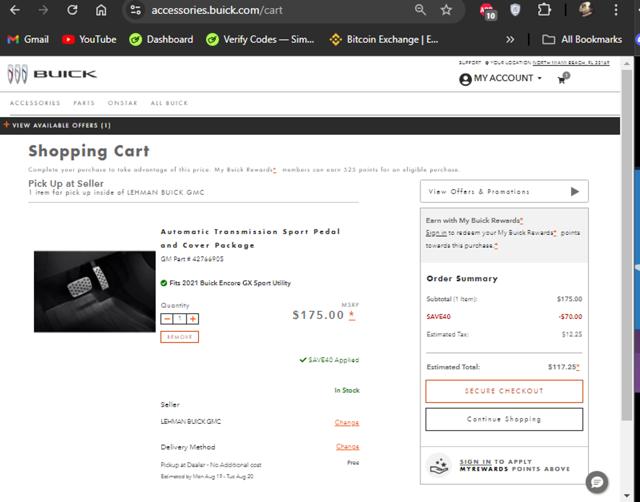640x502 pixels.
Task: Click the North Miami Beach location link
Action: (571, 63)
